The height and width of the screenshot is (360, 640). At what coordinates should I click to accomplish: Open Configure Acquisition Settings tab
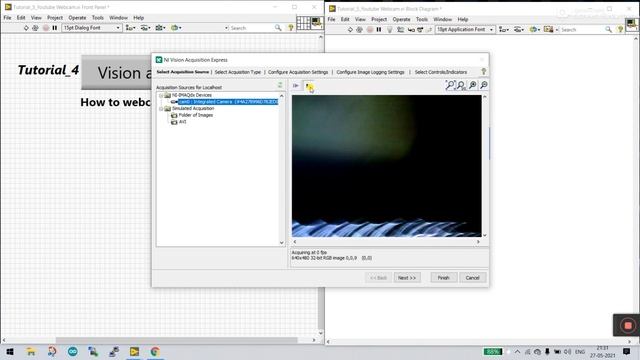[298, 72]
